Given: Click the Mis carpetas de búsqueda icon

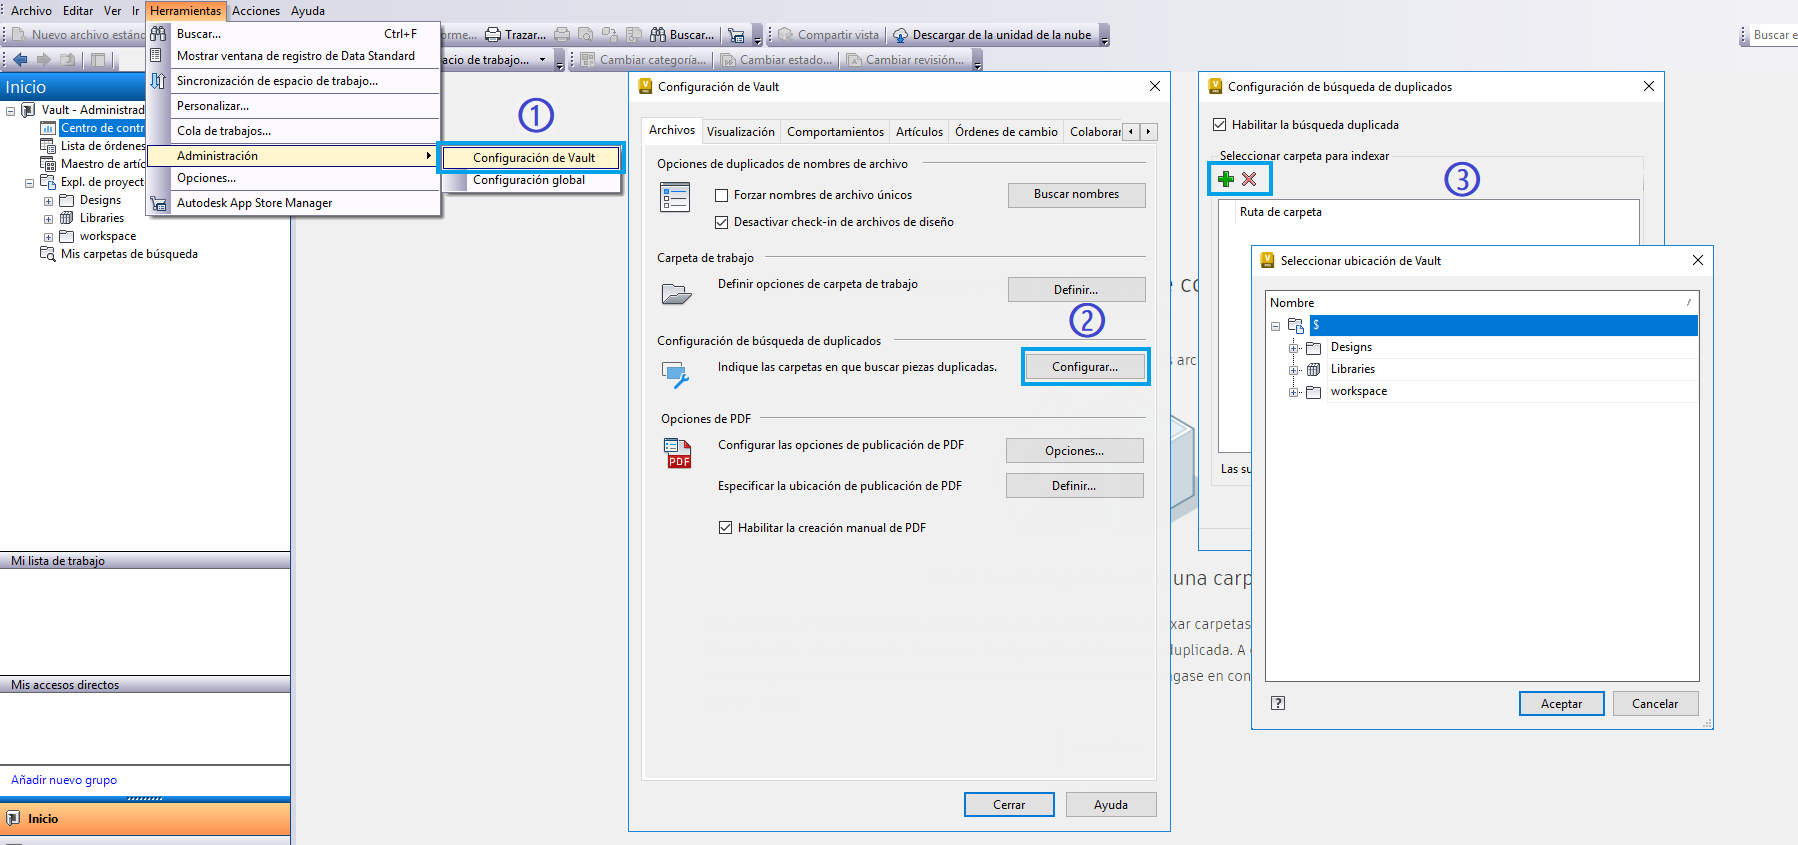Looking at the screenshot, I should tap(48, 254).
